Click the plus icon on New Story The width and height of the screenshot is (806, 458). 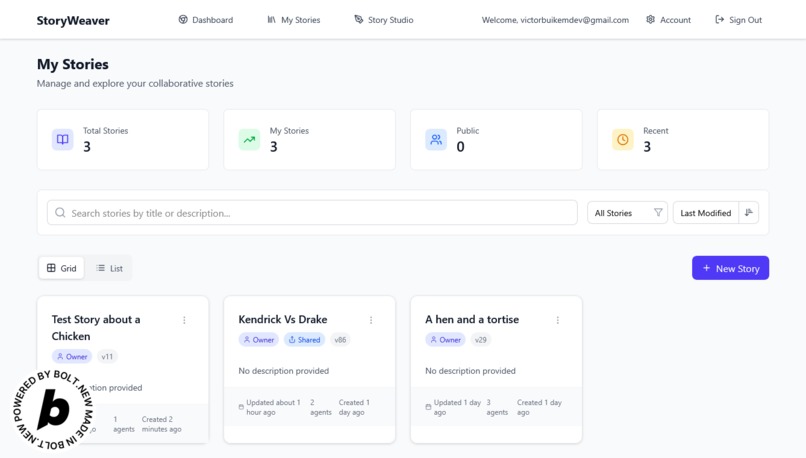707,268
